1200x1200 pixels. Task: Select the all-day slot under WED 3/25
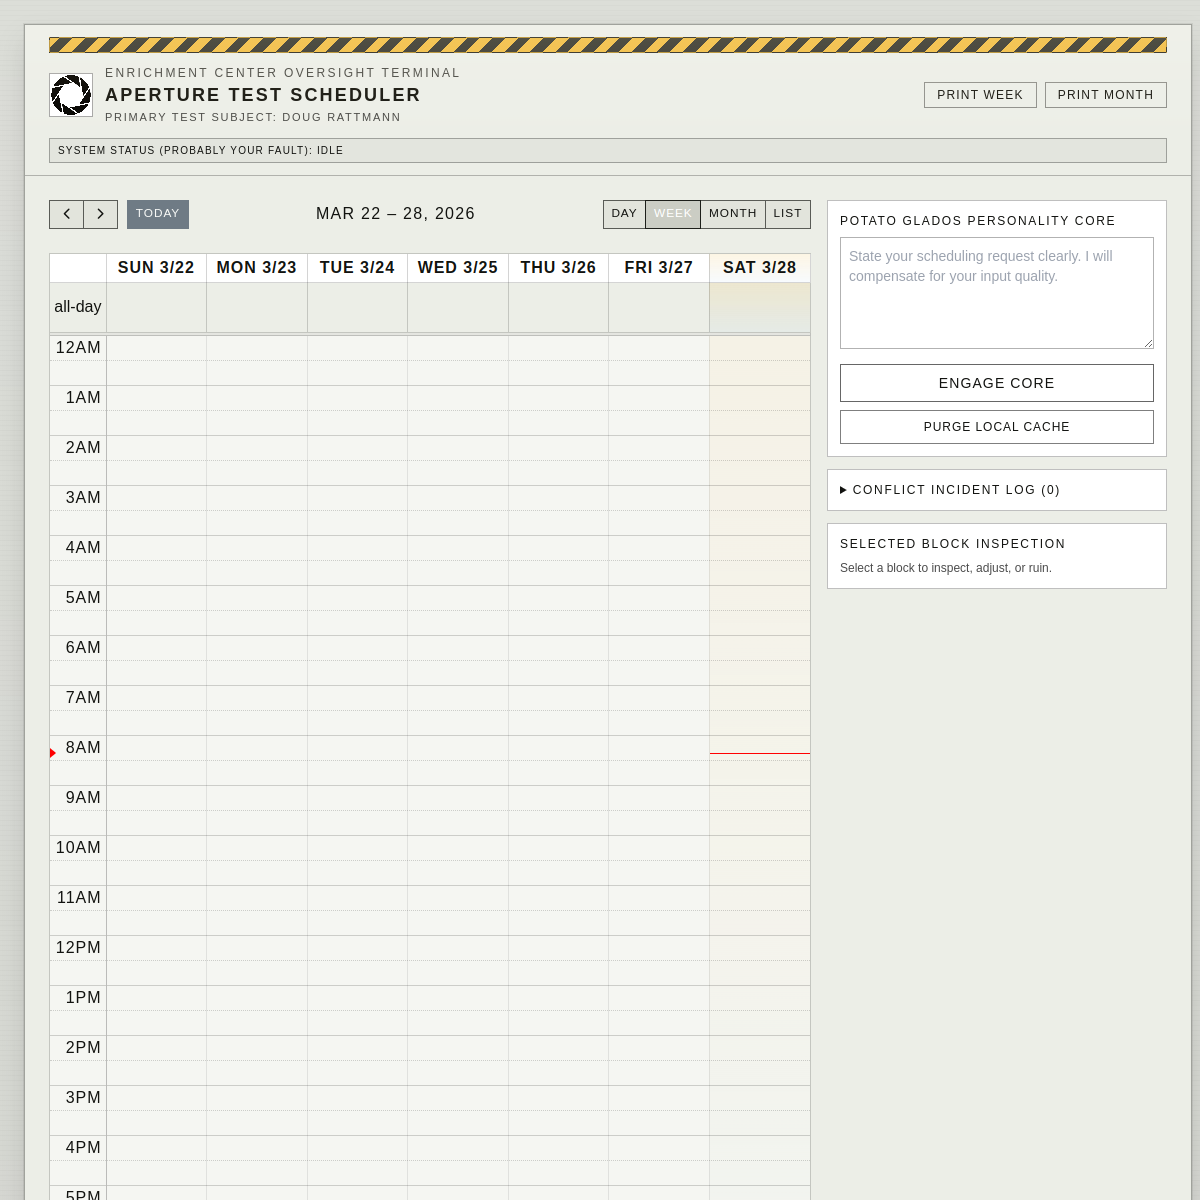(x=457, y=307)
